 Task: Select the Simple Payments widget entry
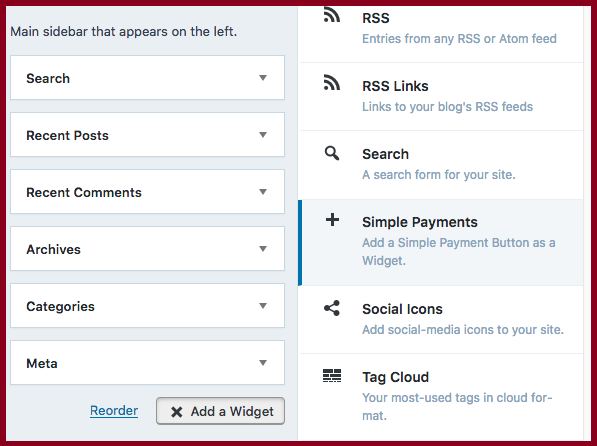tap(441, 243)
